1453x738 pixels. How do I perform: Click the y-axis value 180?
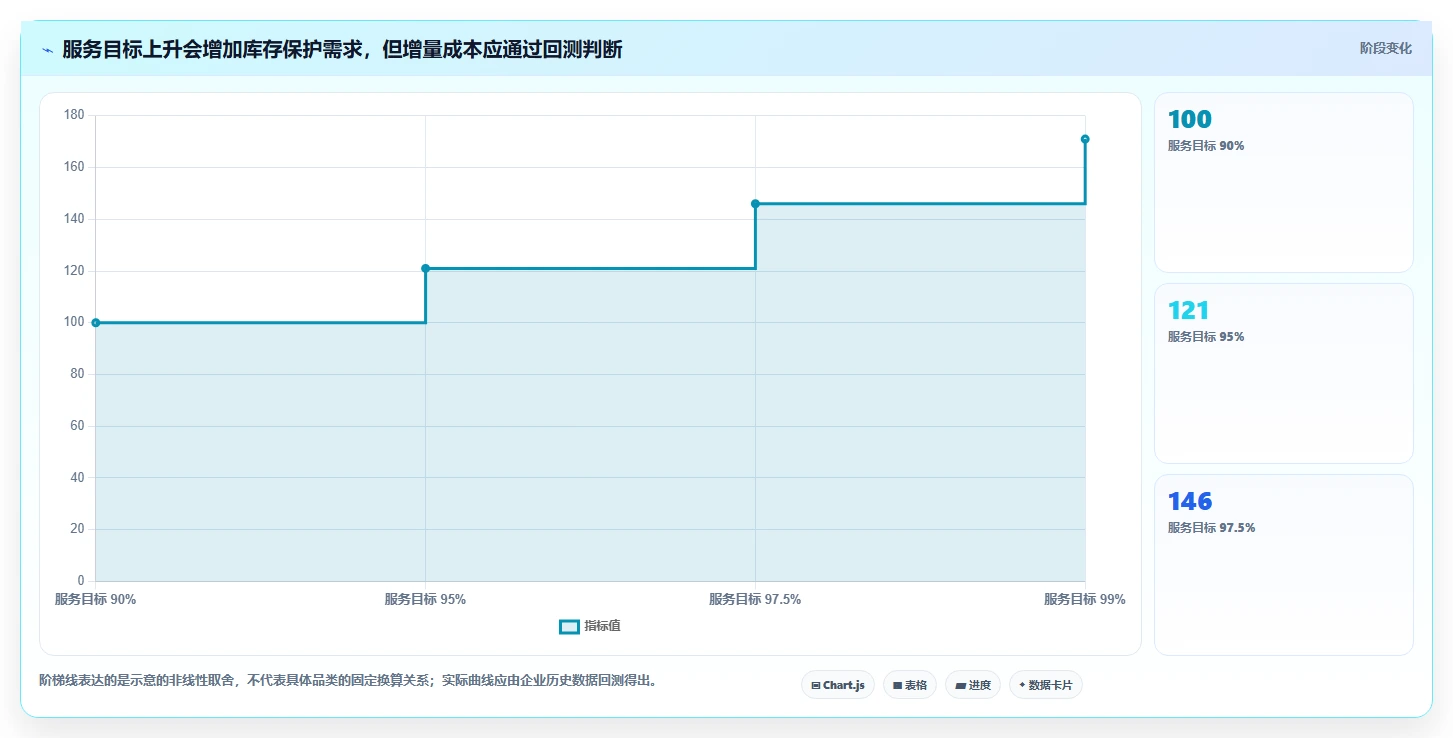75,115
